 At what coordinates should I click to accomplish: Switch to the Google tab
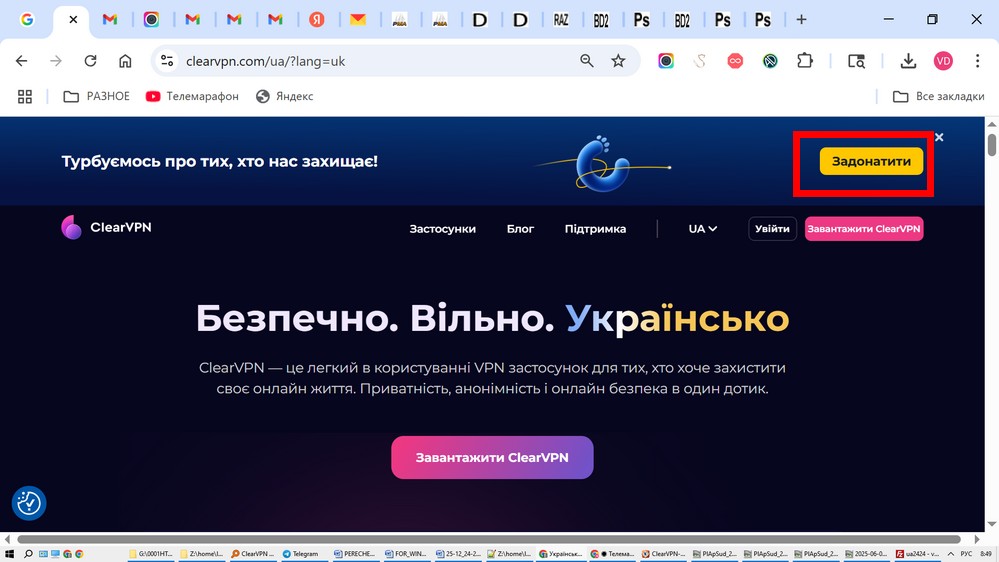pyautogui.click(x=27, y=20)
